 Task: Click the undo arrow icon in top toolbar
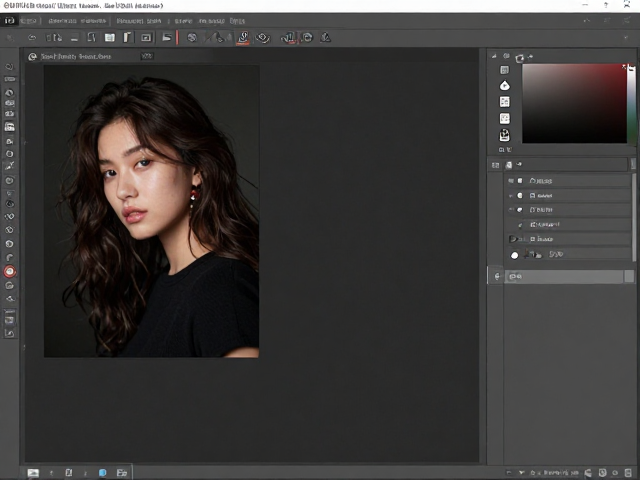click(32, 38)
